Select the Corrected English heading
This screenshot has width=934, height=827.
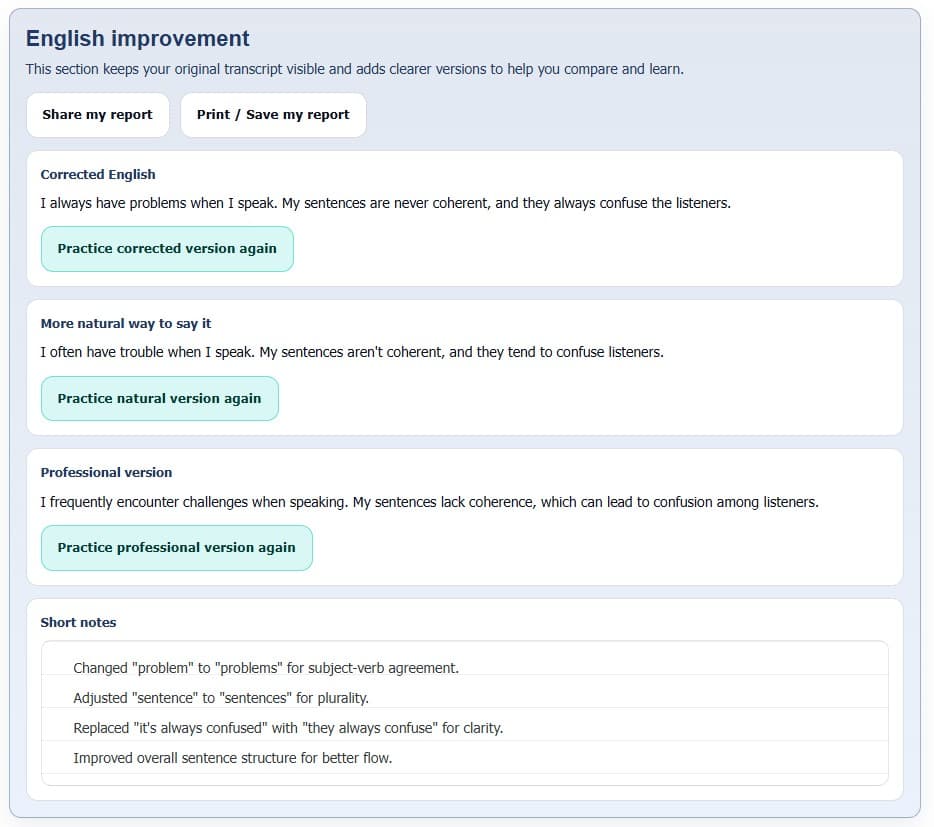point(98,174)
